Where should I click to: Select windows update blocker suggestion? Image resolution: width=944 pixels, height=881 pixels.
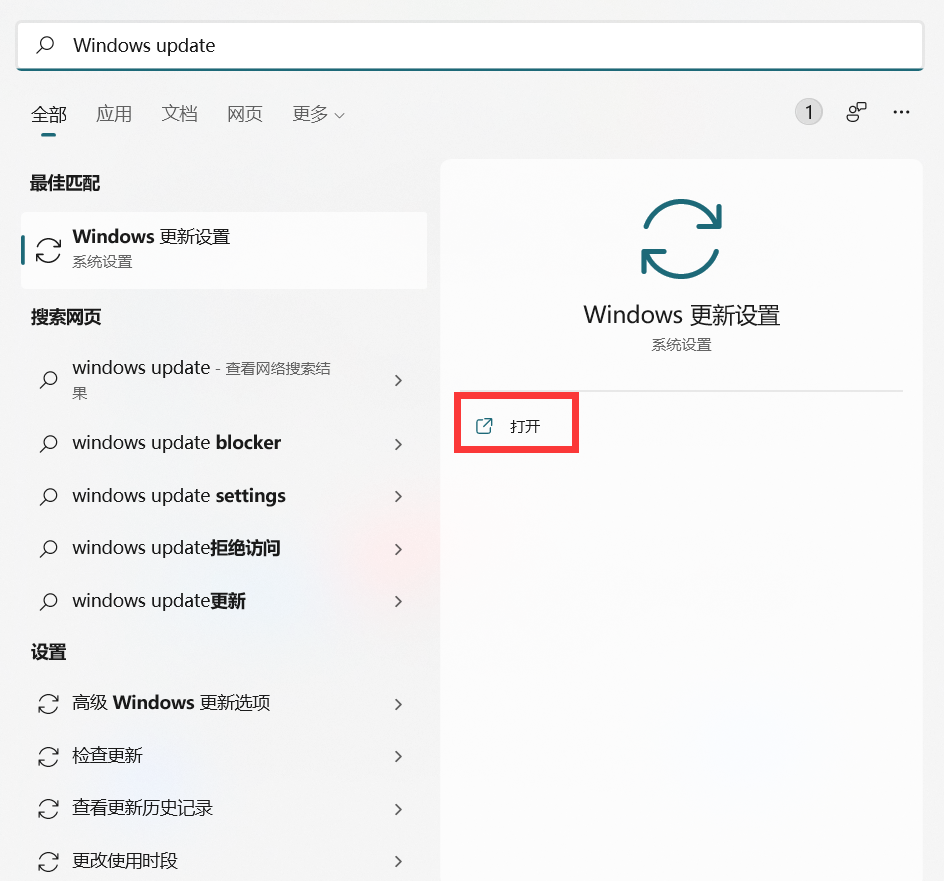pyautogui.click(x=224, y=443)
